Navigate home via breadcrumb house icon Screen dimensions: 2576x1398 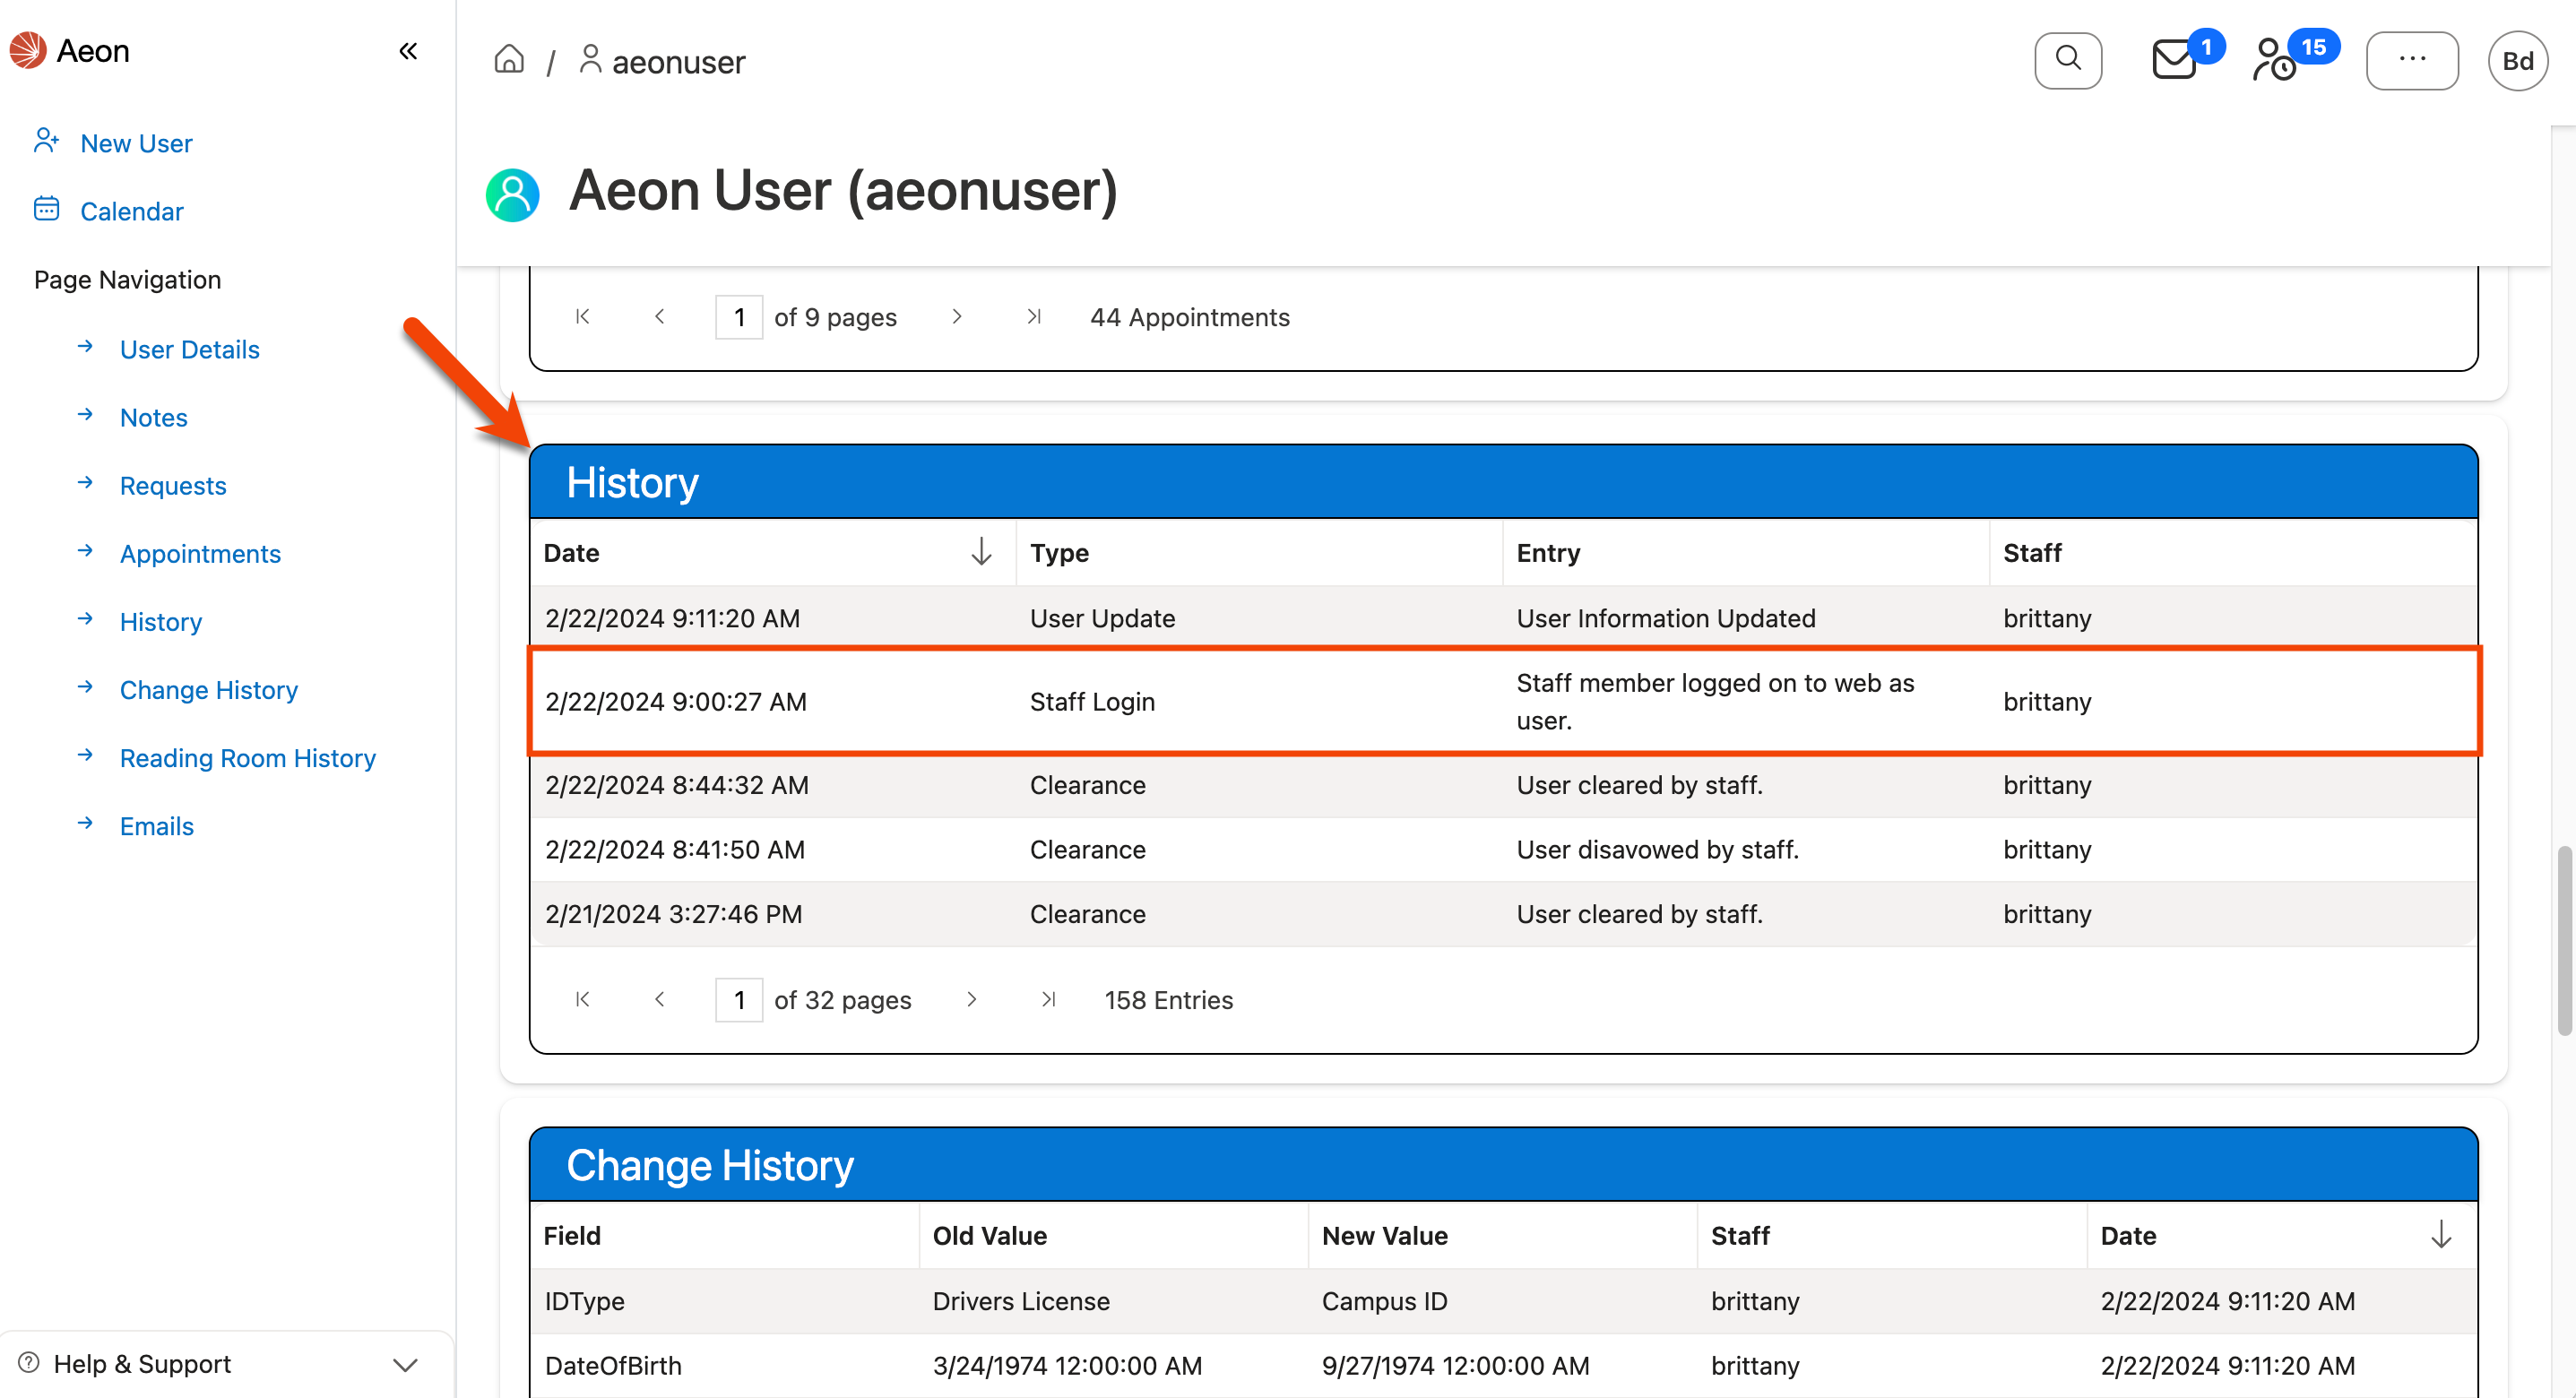click(509, 59)
